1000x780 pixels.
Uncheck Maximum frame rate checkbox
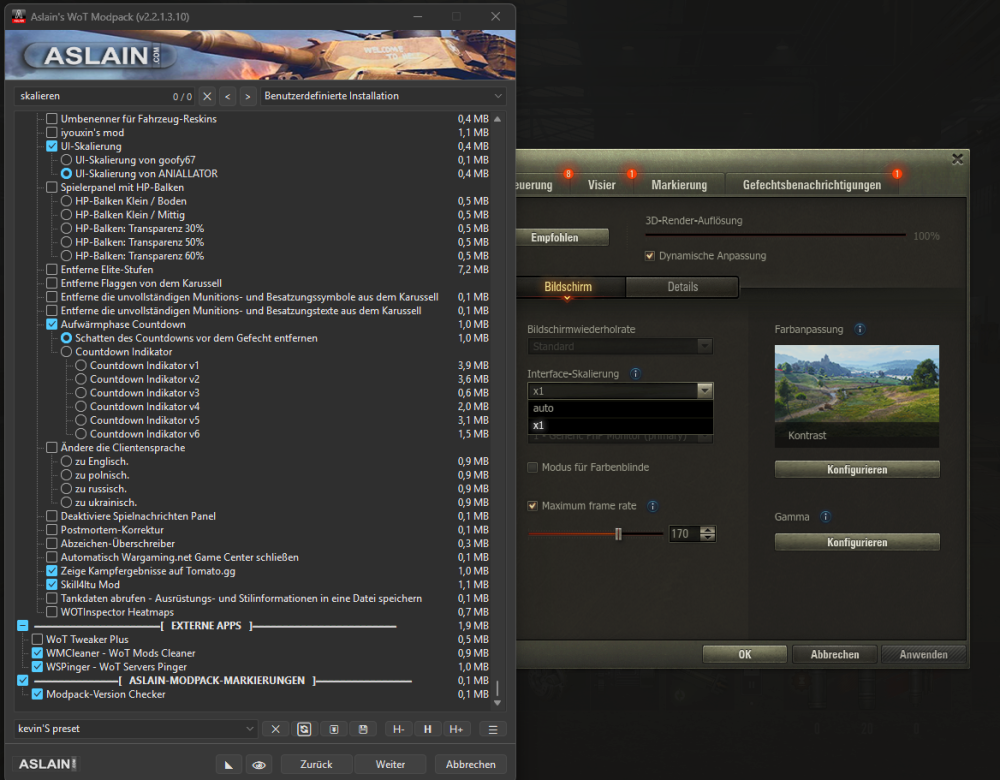pyautogui.click(x=533, y=506)
